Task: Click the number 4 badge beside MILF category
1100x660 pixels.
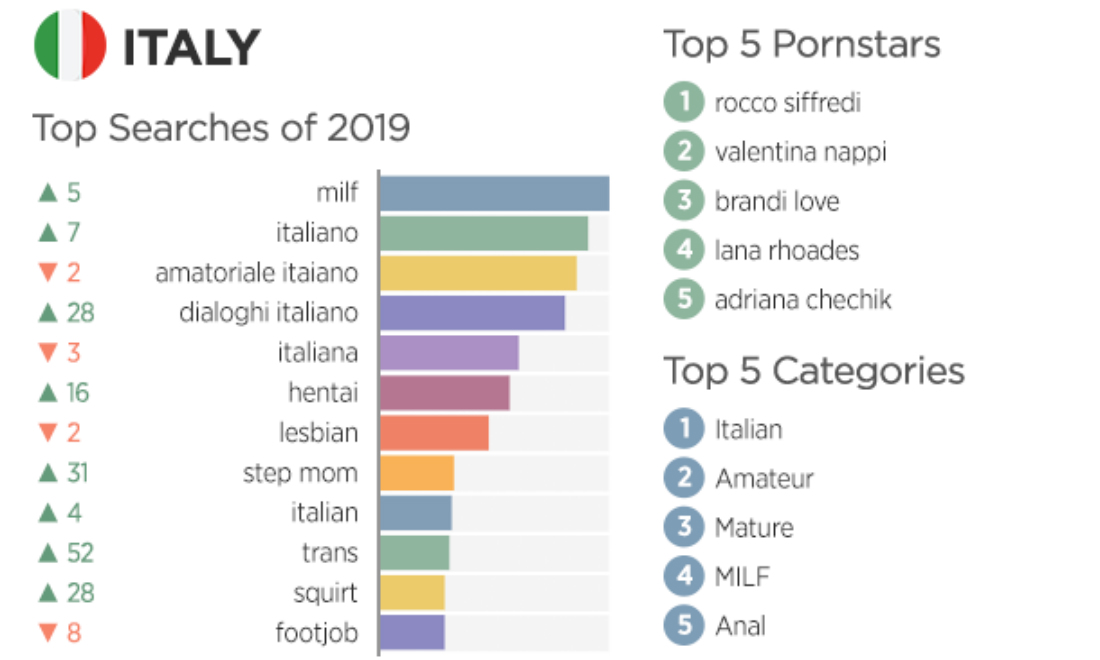Action: (x=684, y=576)
